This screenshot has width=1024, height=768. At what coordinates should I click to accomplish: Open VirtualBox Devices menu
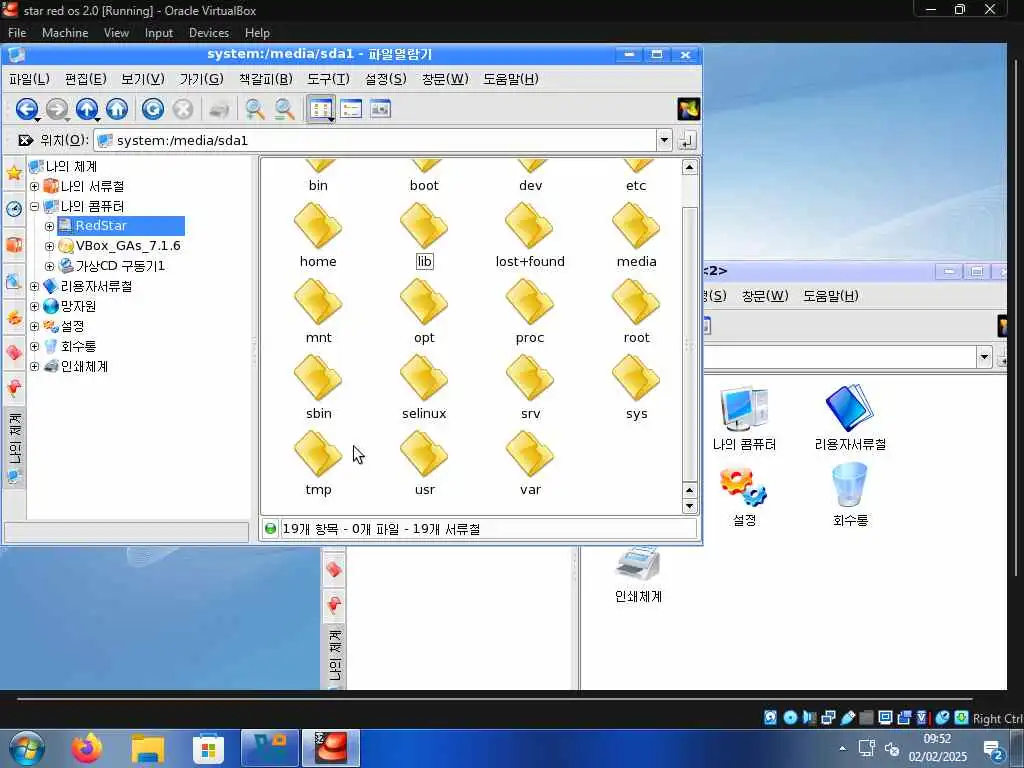(x=208, y=33)
